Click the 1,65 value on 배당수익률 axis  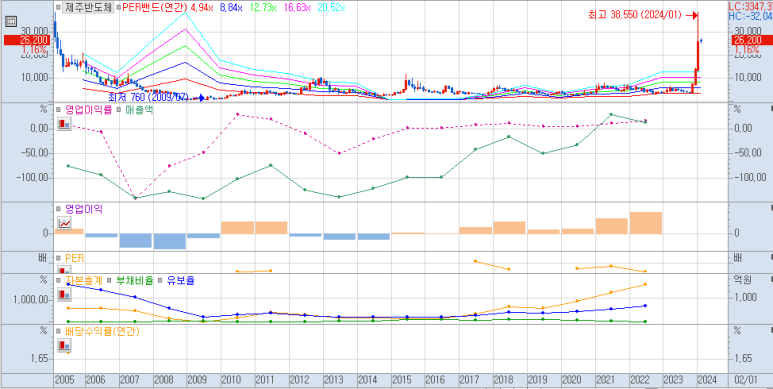(x=38, y=358)
